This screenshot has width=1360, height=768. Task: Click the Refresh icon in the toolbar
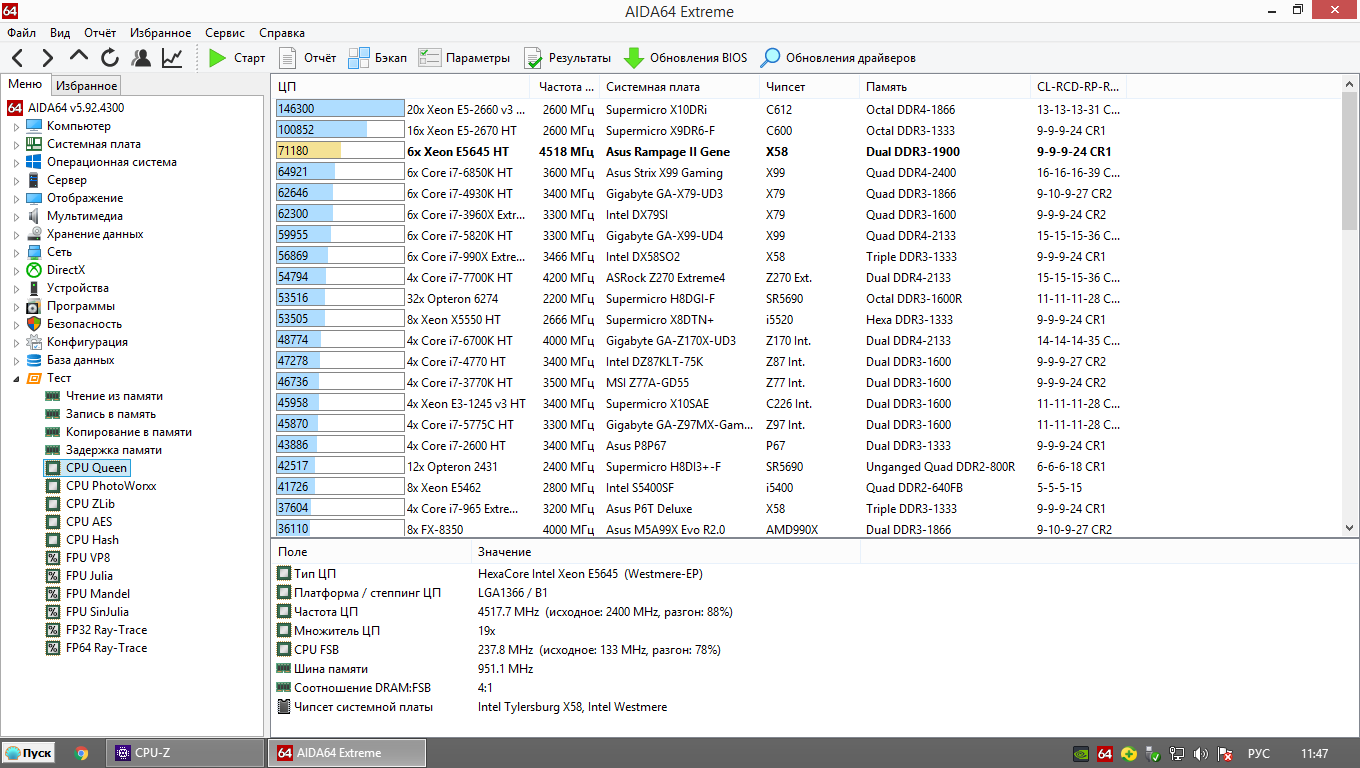point(110,58)
